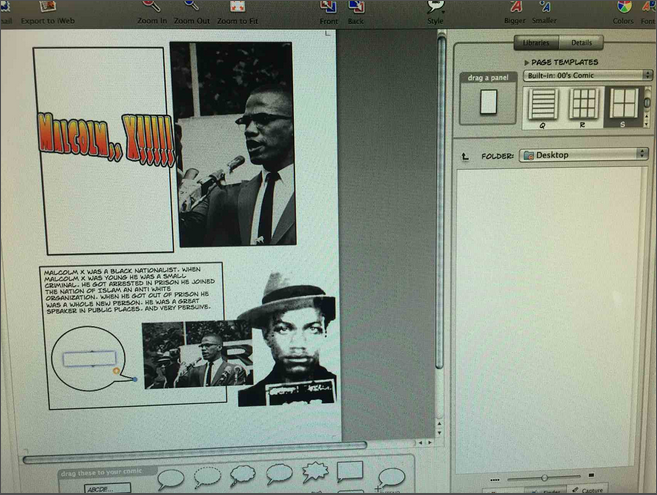This screenshot has height=495, width=657.
Task: Send the object to Back
Action: coord(355,7)
